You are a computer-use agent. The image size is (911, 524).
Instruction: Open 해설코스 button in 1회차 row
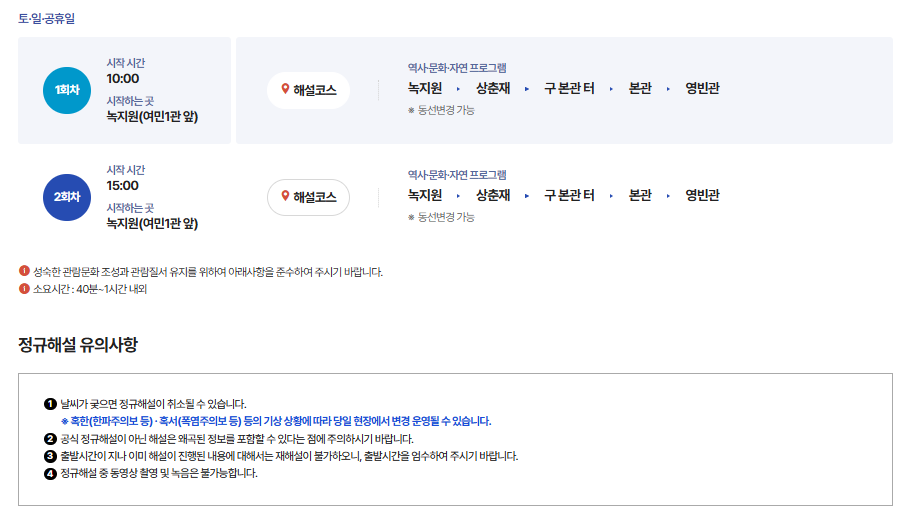308,90
